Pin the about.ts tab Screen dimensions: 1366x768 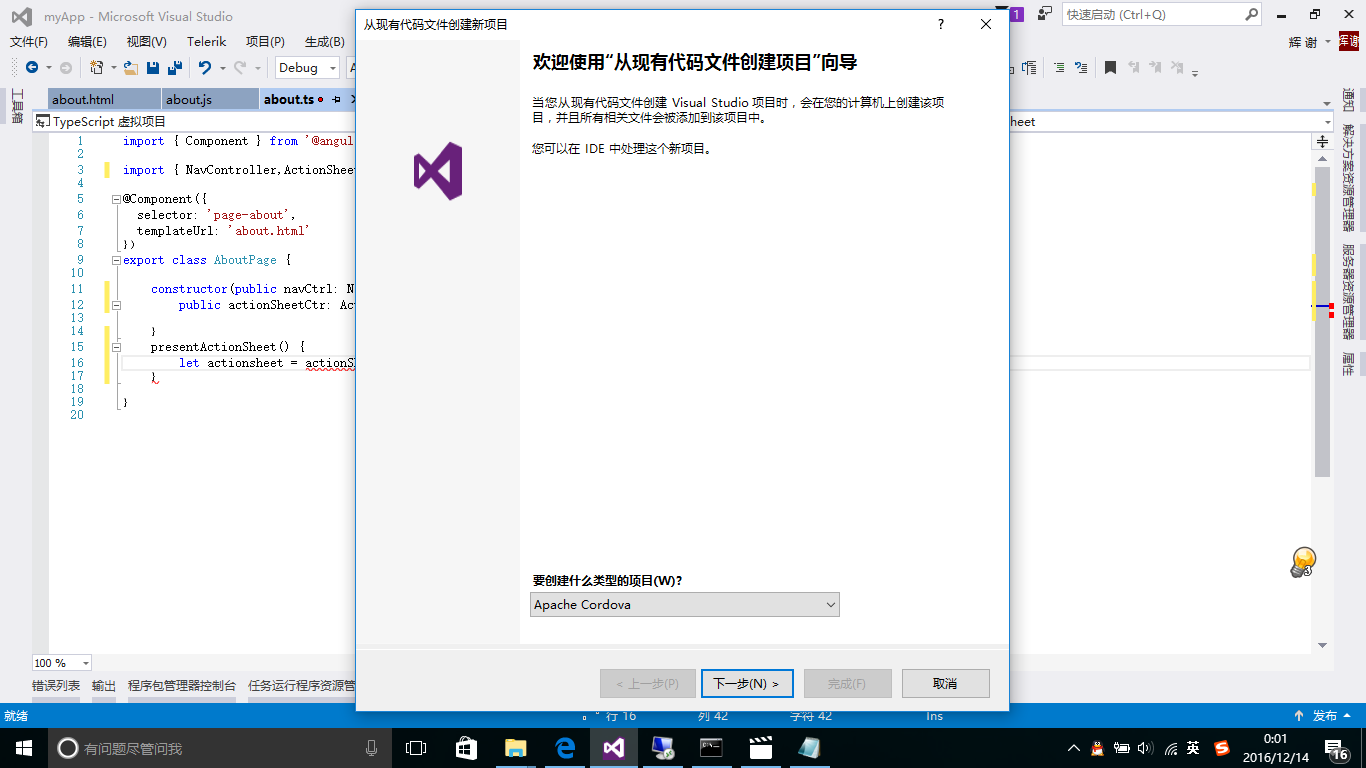click(x=336, y=100)
